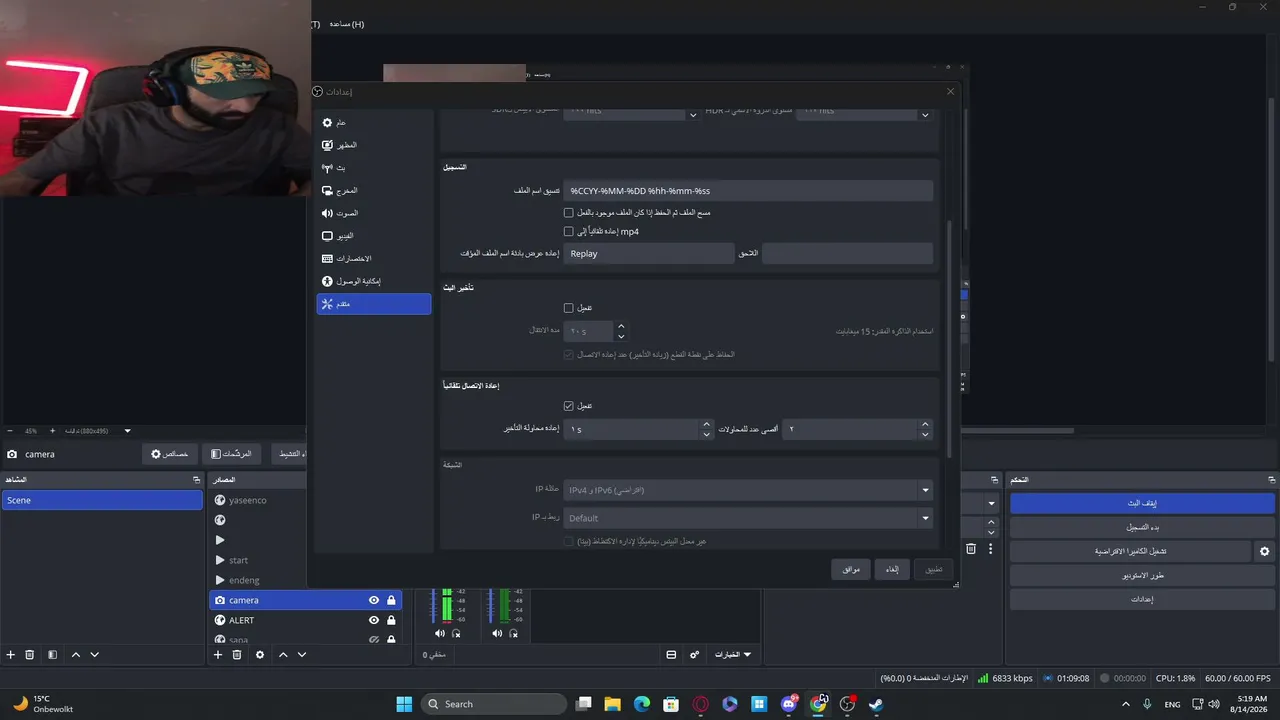Open source properties gear in Sources toolbar
This screenshot has width=1280, height=720.
click(x=260, y=655)
